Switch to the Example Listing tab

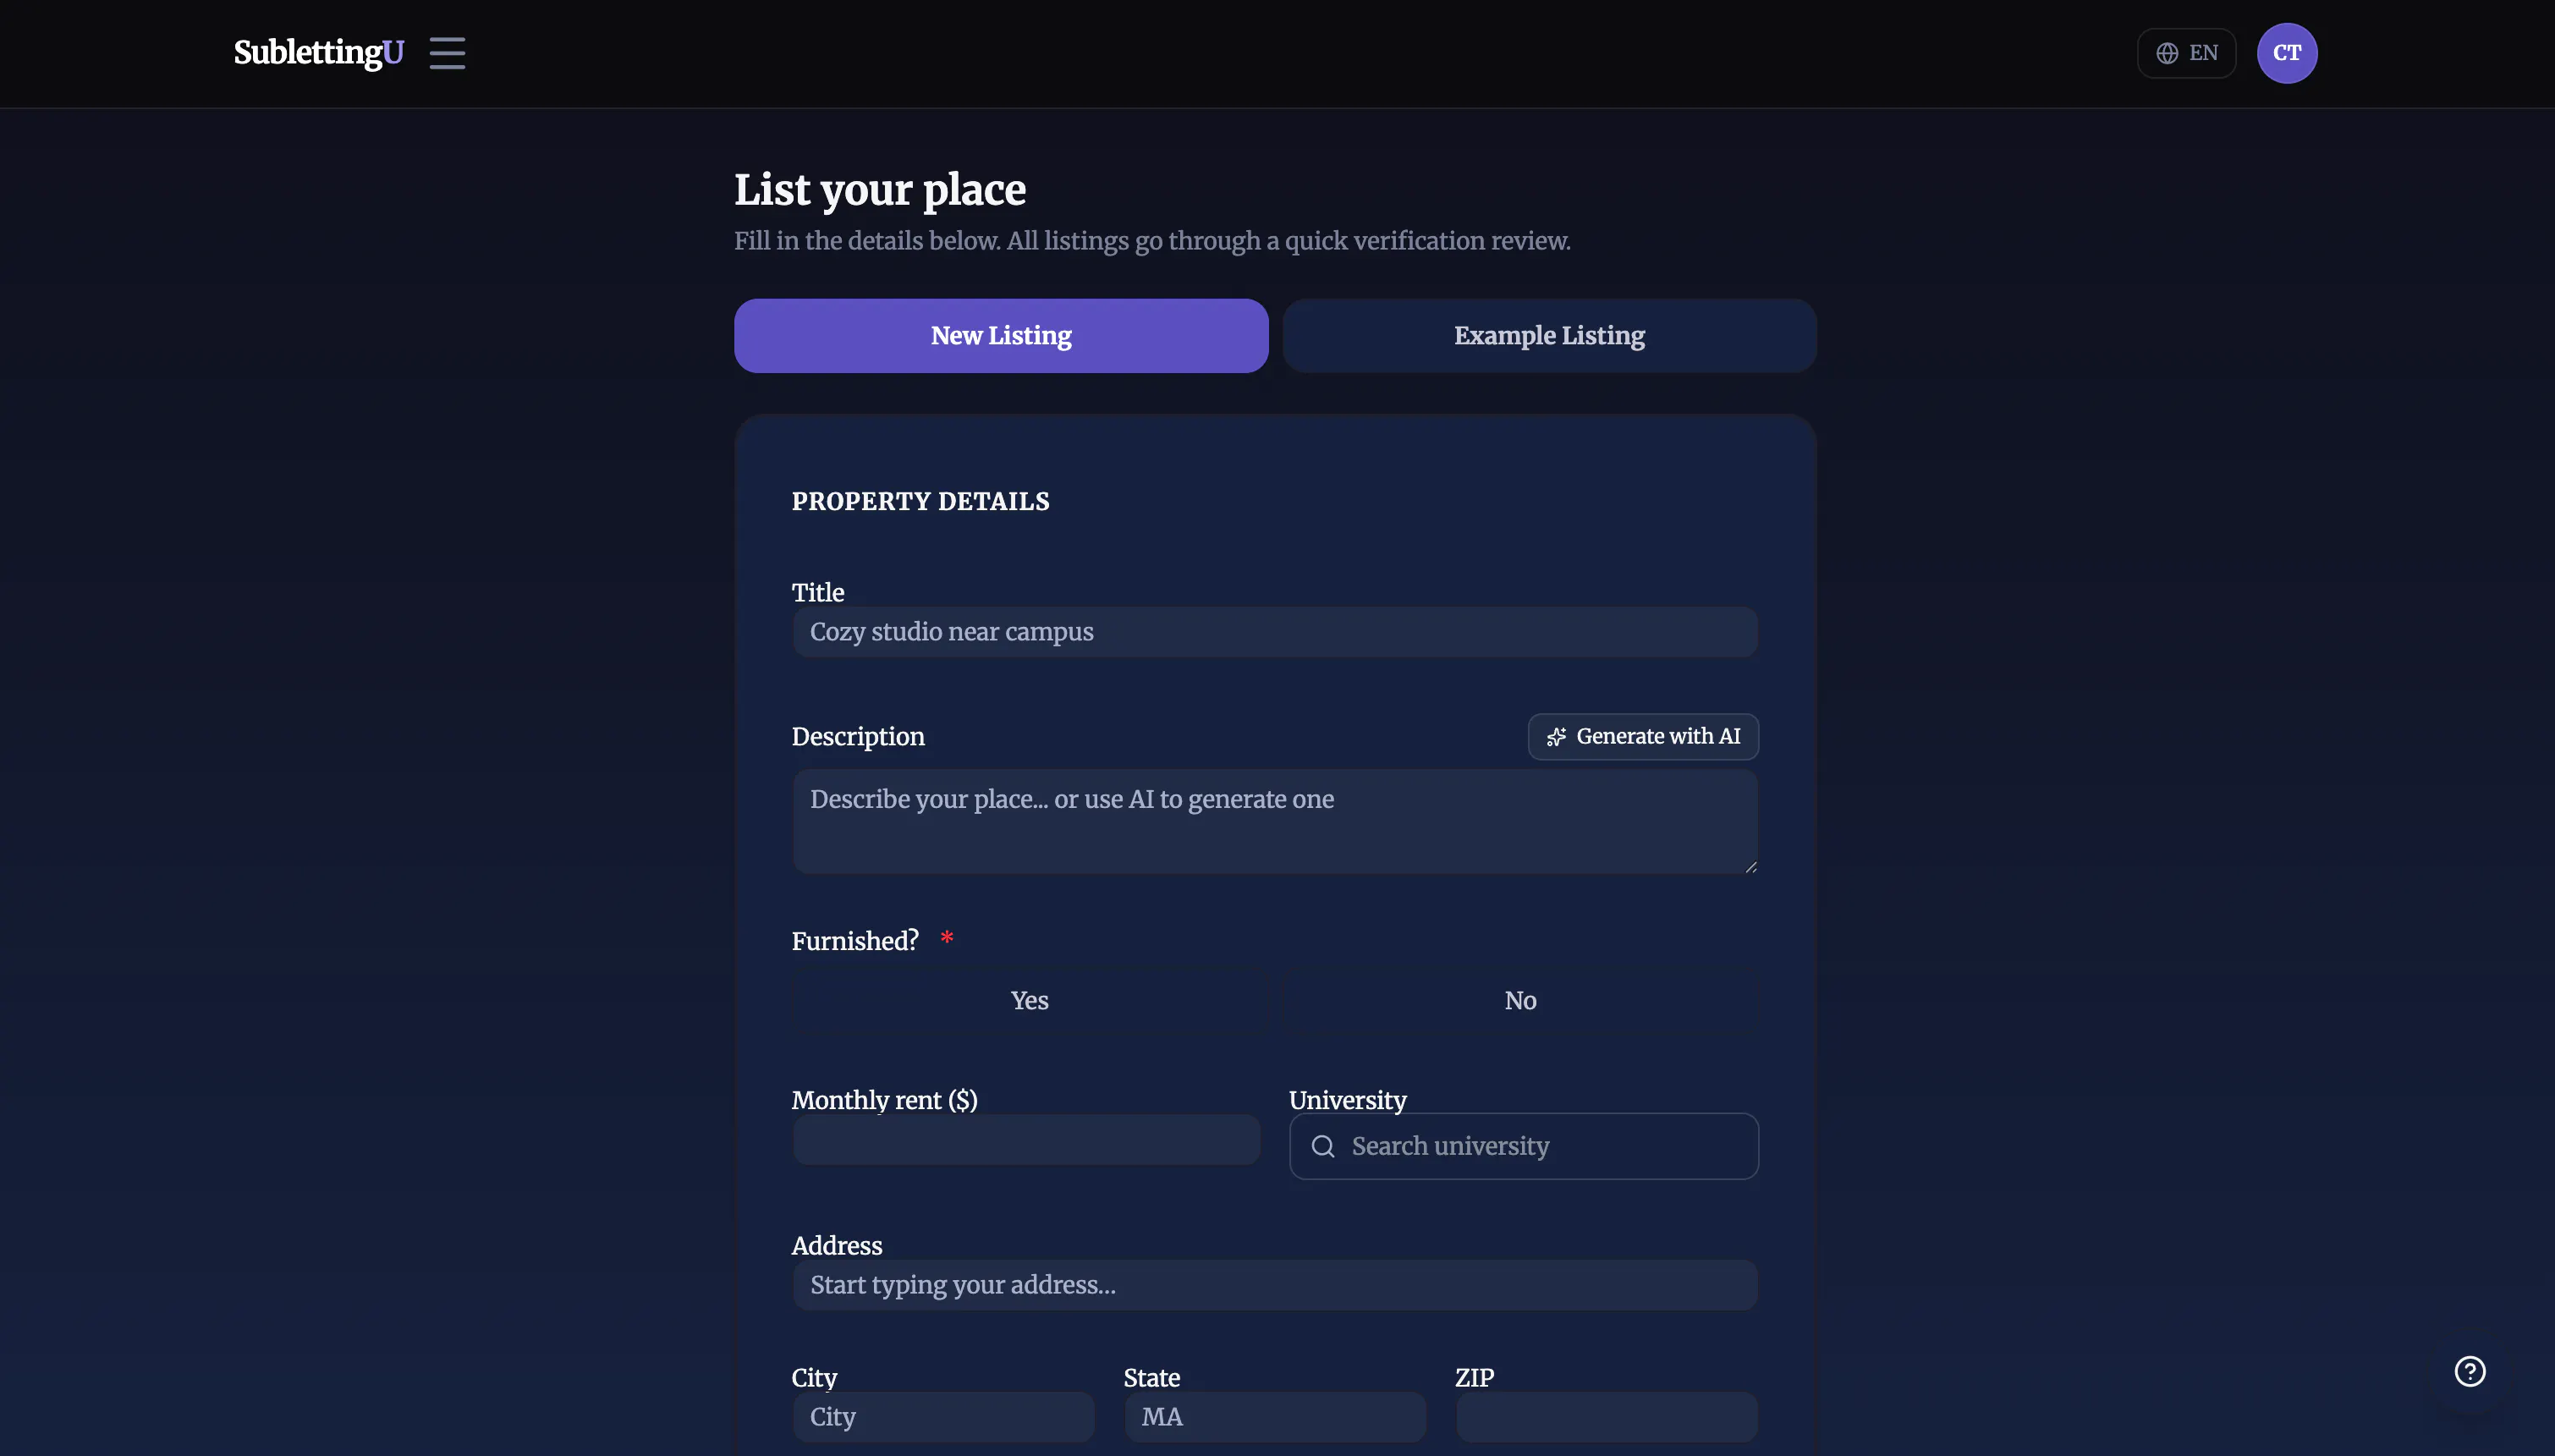(x=1548, y=336)
